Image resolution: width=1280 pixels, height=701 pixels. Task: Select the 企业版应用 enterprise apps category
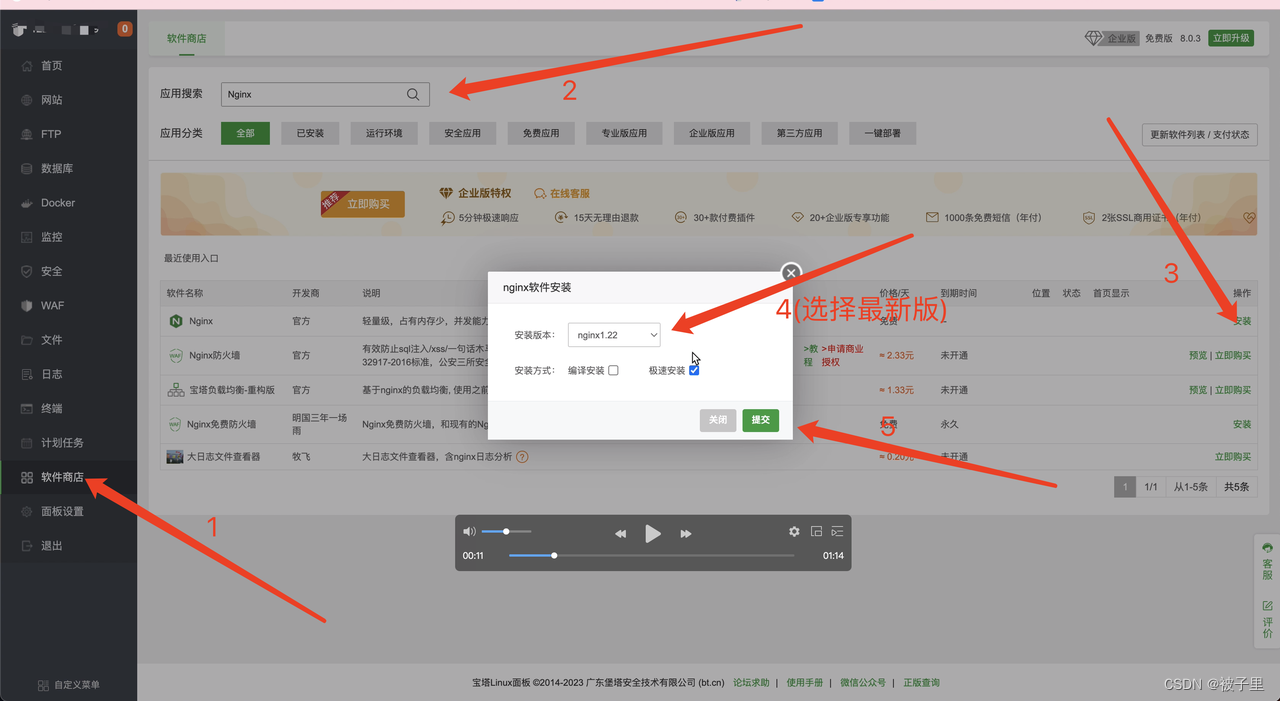712,133
